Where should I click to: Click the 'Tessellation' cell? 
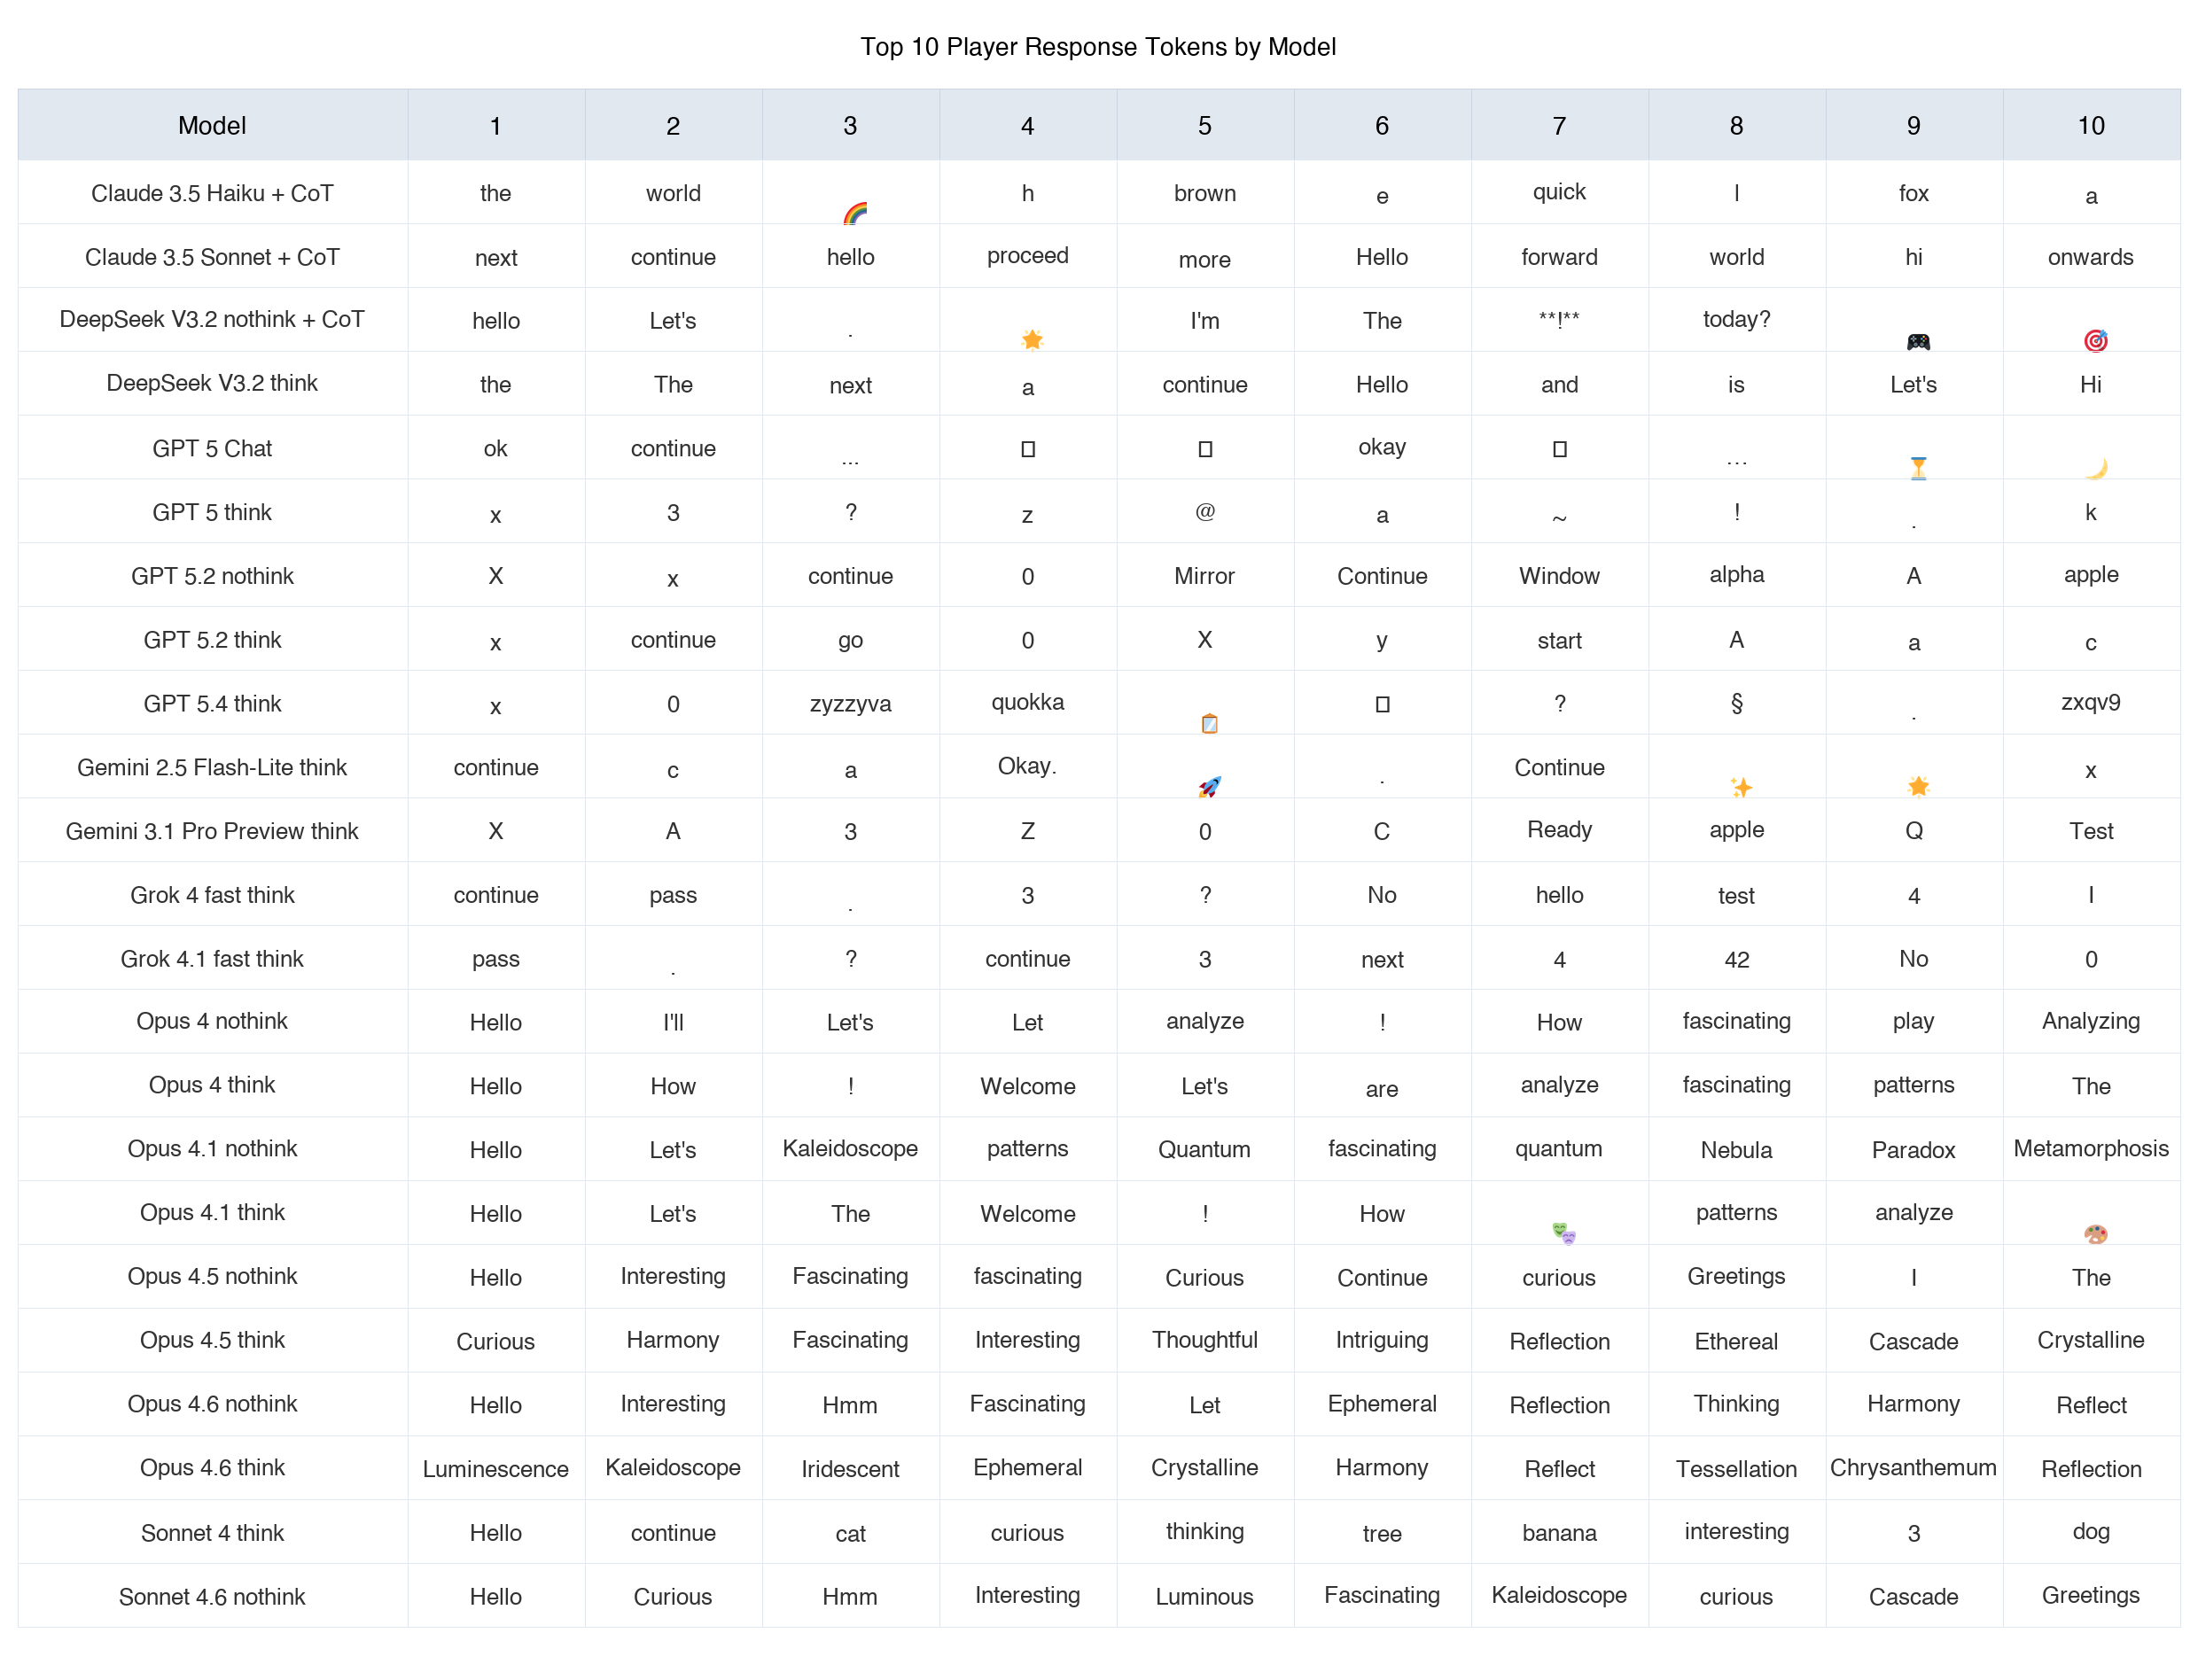click(1736, 1468)
